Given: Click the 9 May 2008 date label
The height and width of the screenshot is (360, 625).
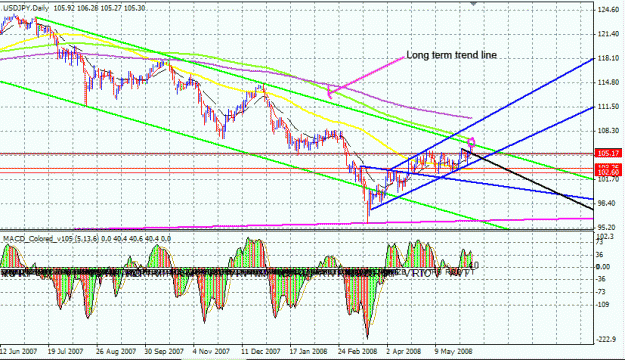Looking at the screenshot, I should 454,352.
